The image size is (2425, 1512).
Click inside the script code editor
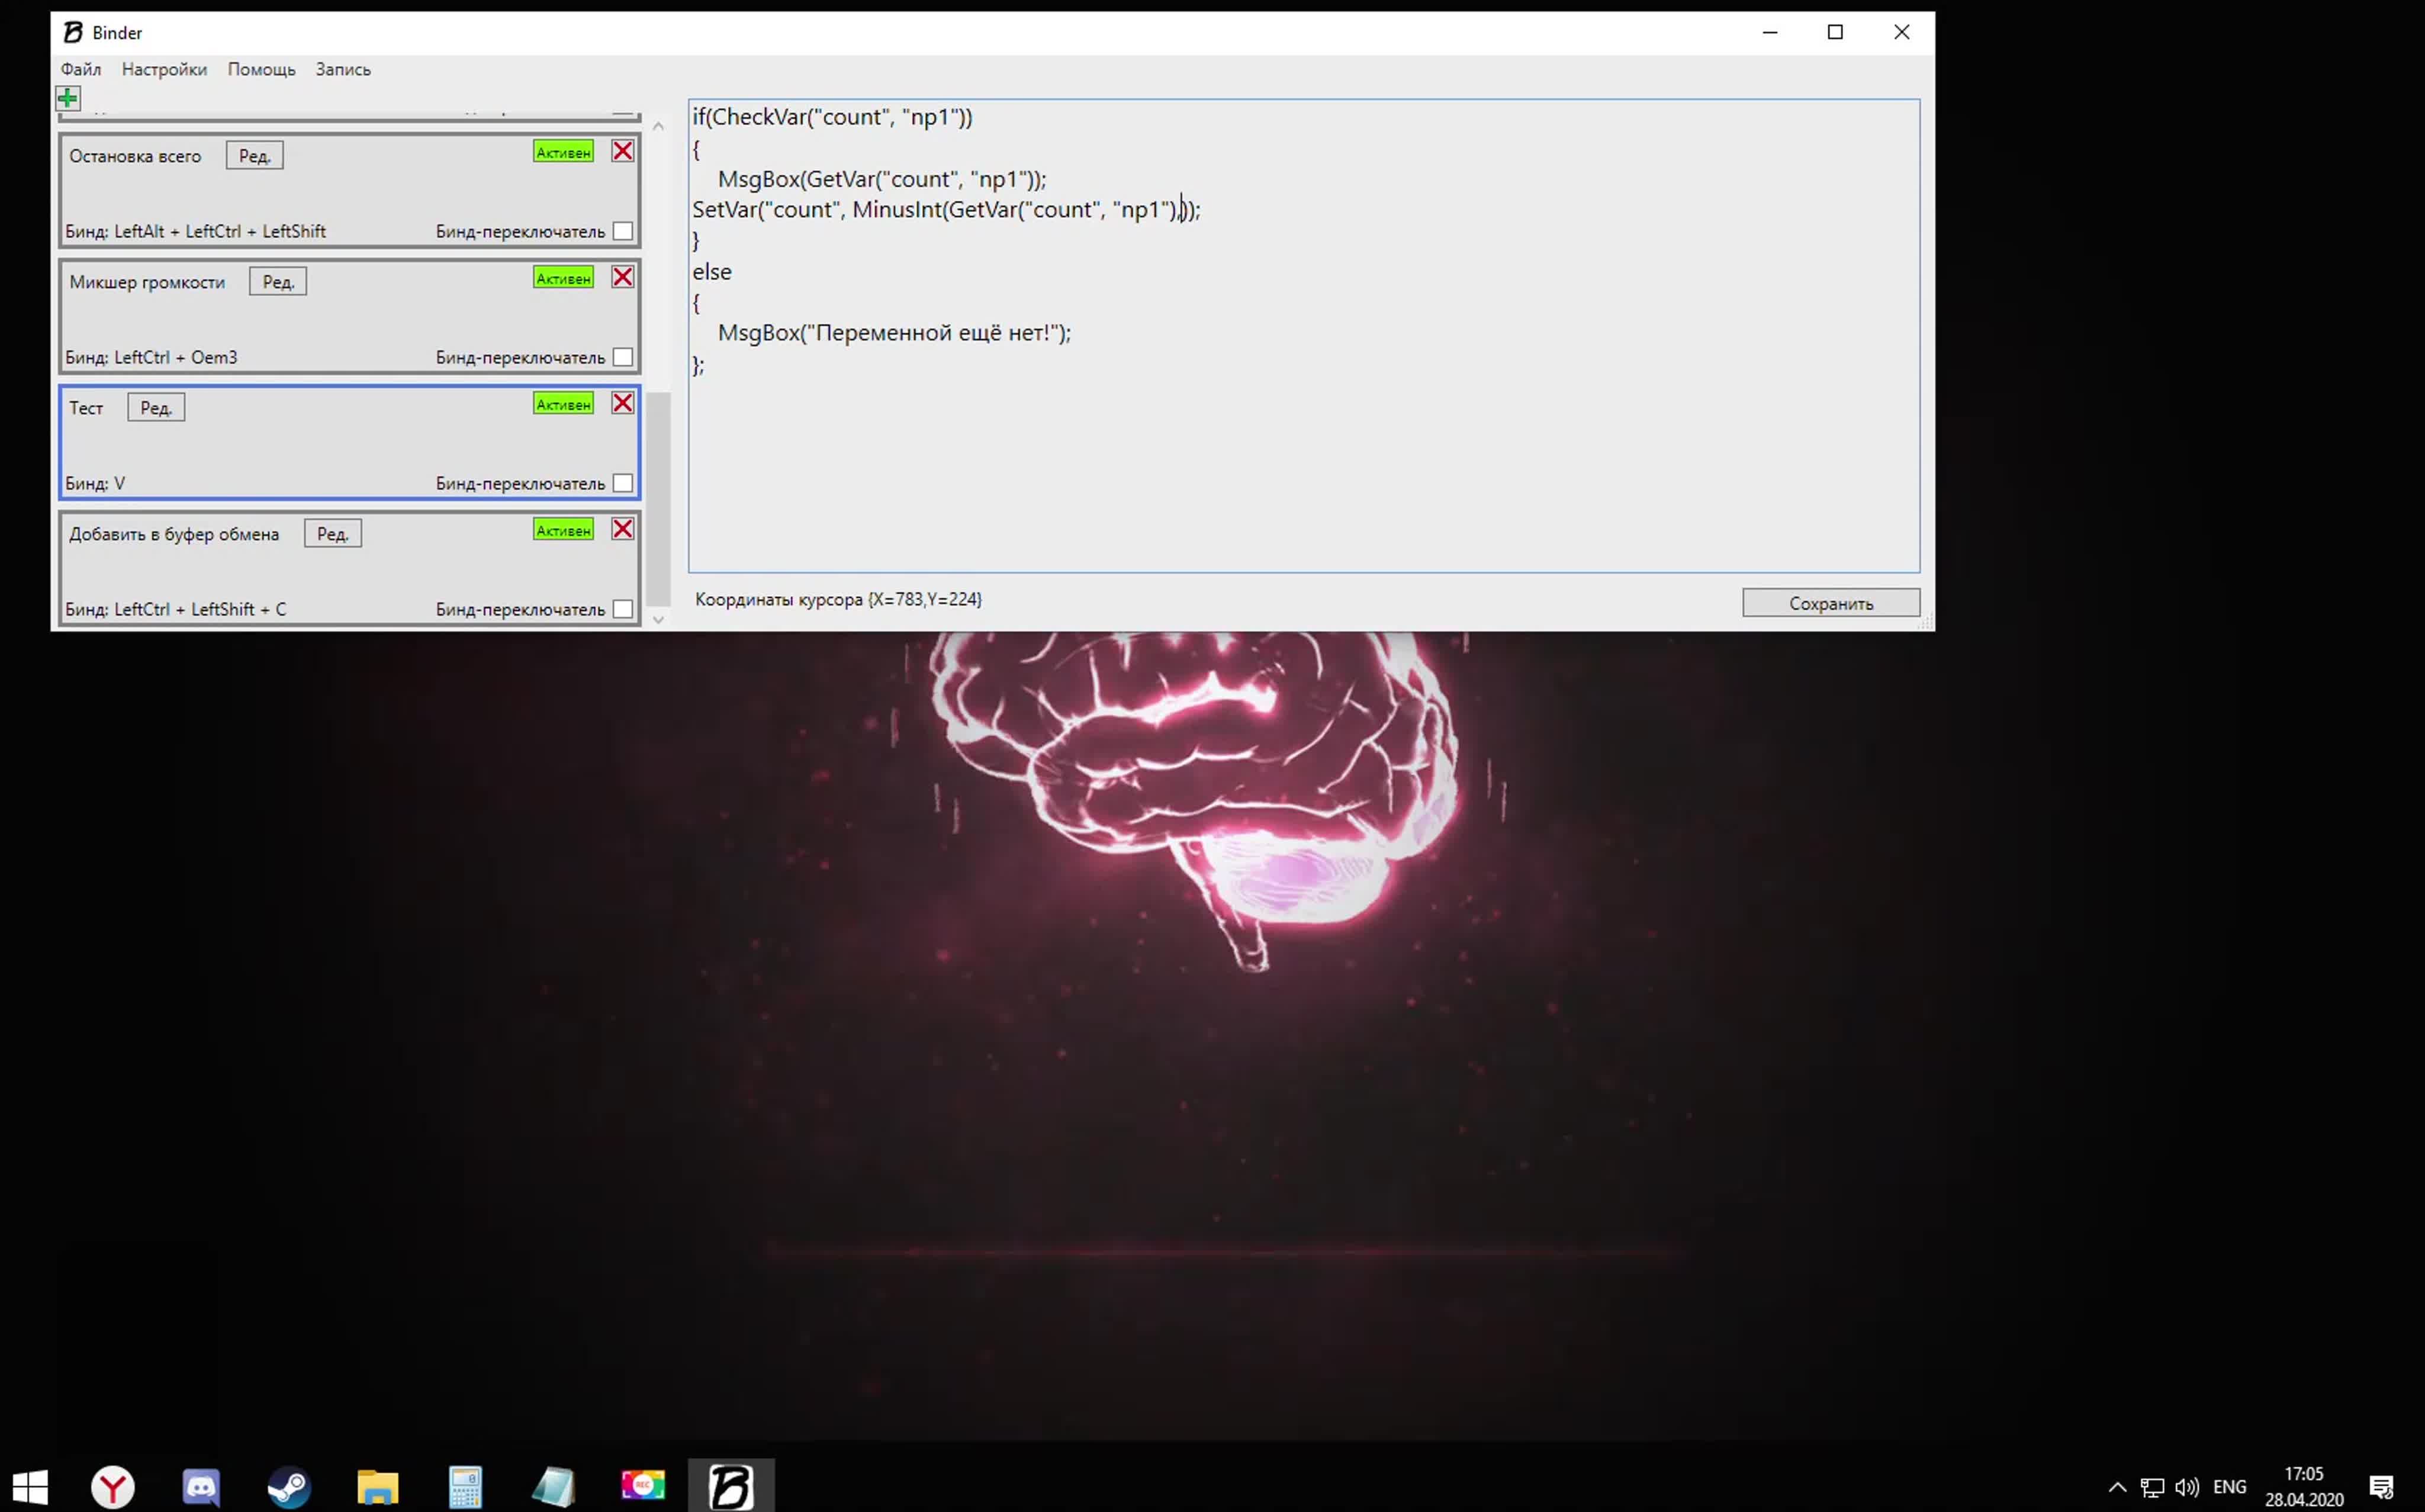point(1304,336)
